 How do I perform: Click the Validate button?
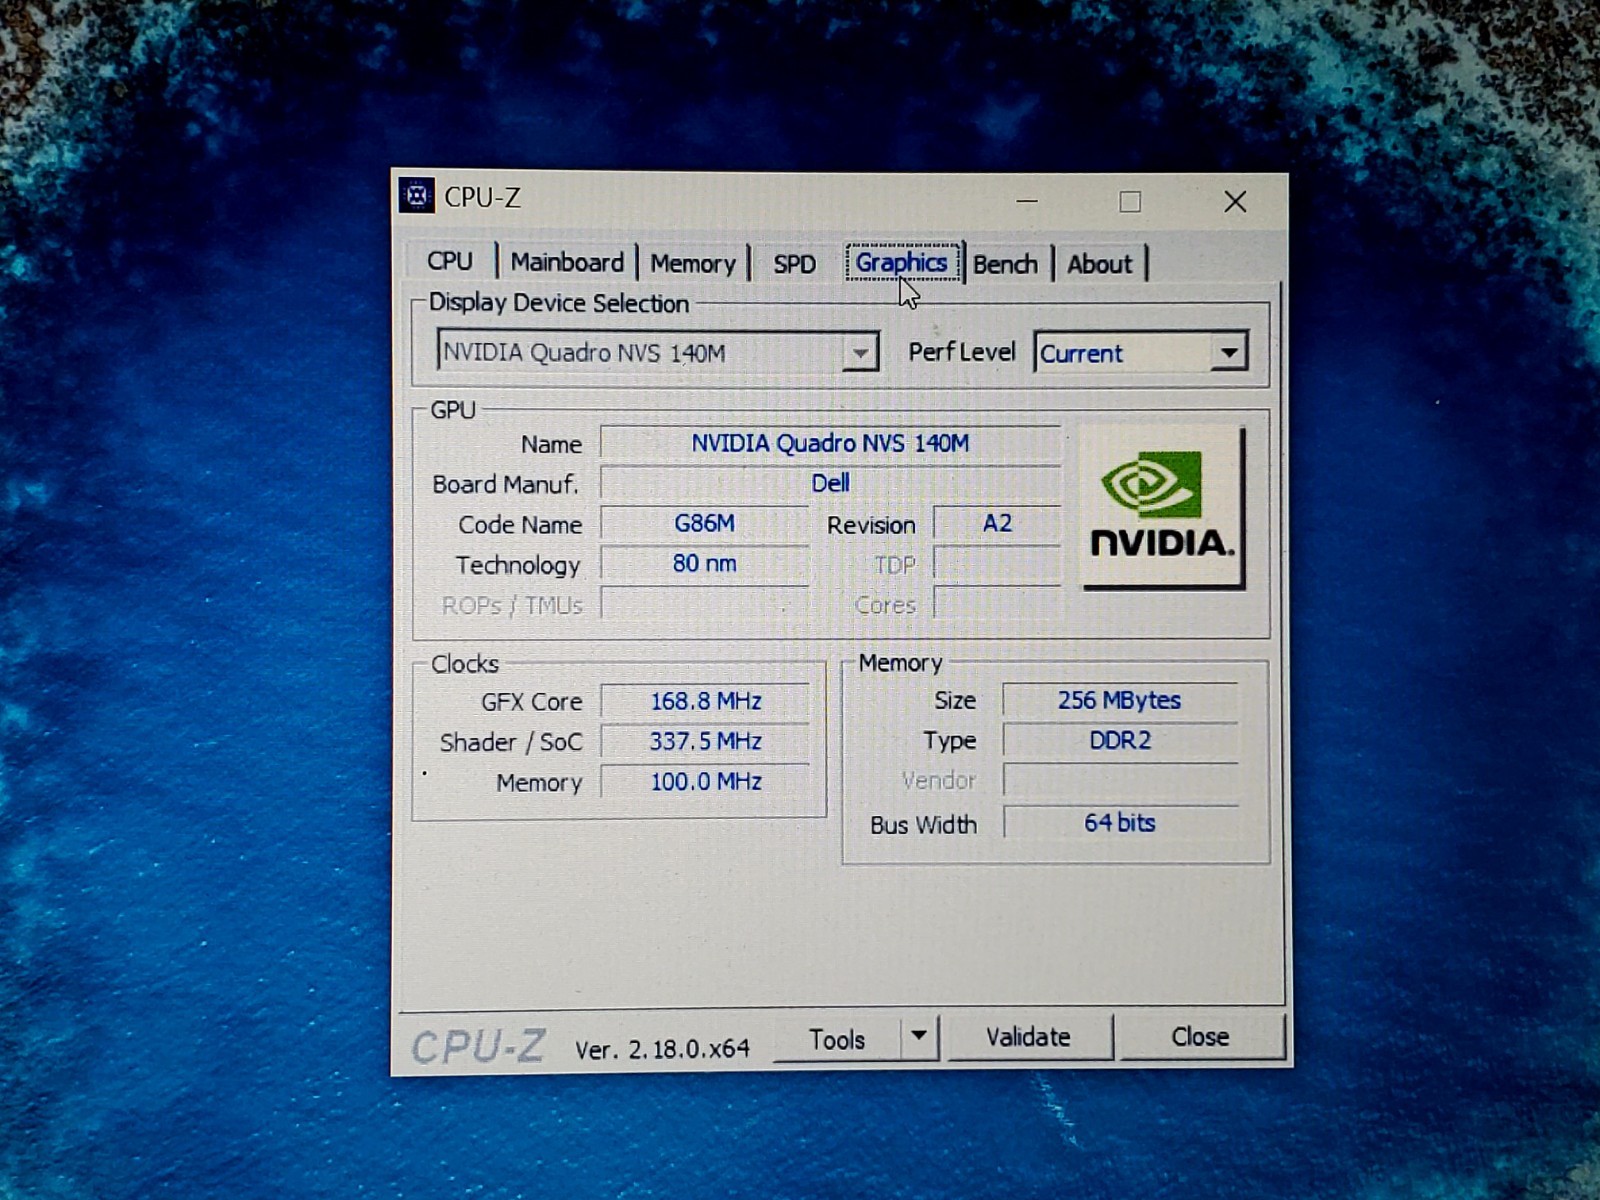(1029, 1037)
